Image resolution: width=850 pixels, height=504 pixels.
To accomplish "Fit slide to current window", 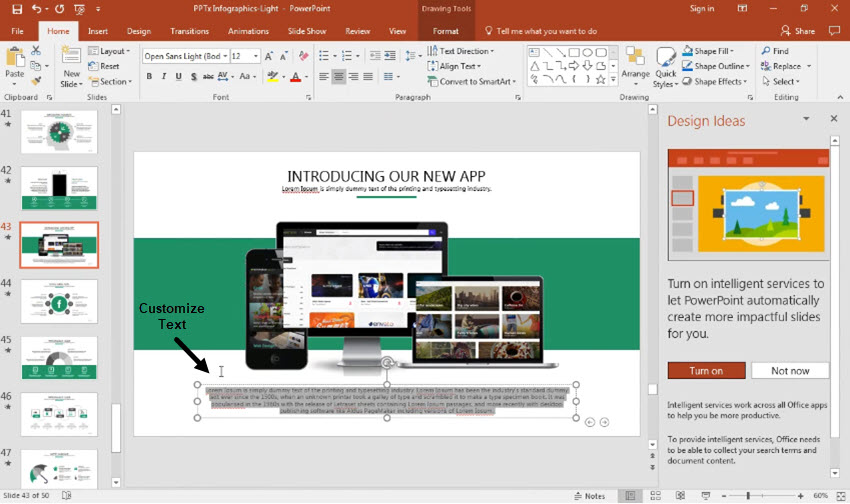I will click(841, 496).
